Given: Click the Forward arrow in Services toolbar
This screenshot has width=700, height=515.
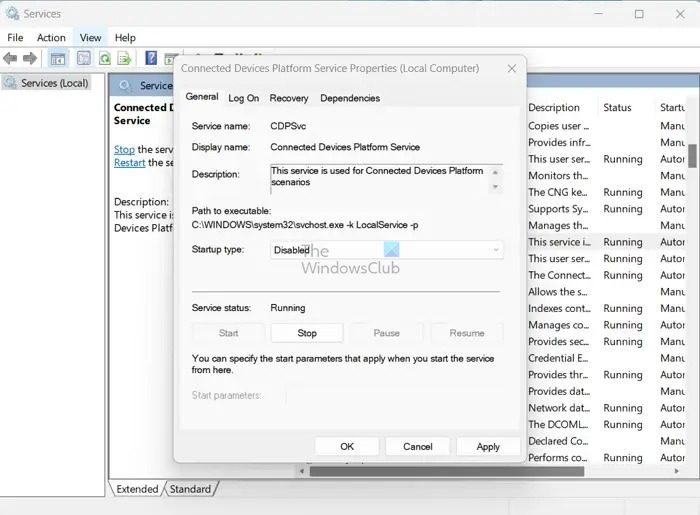Looking at the screenshot, I should tap(30, 58).
